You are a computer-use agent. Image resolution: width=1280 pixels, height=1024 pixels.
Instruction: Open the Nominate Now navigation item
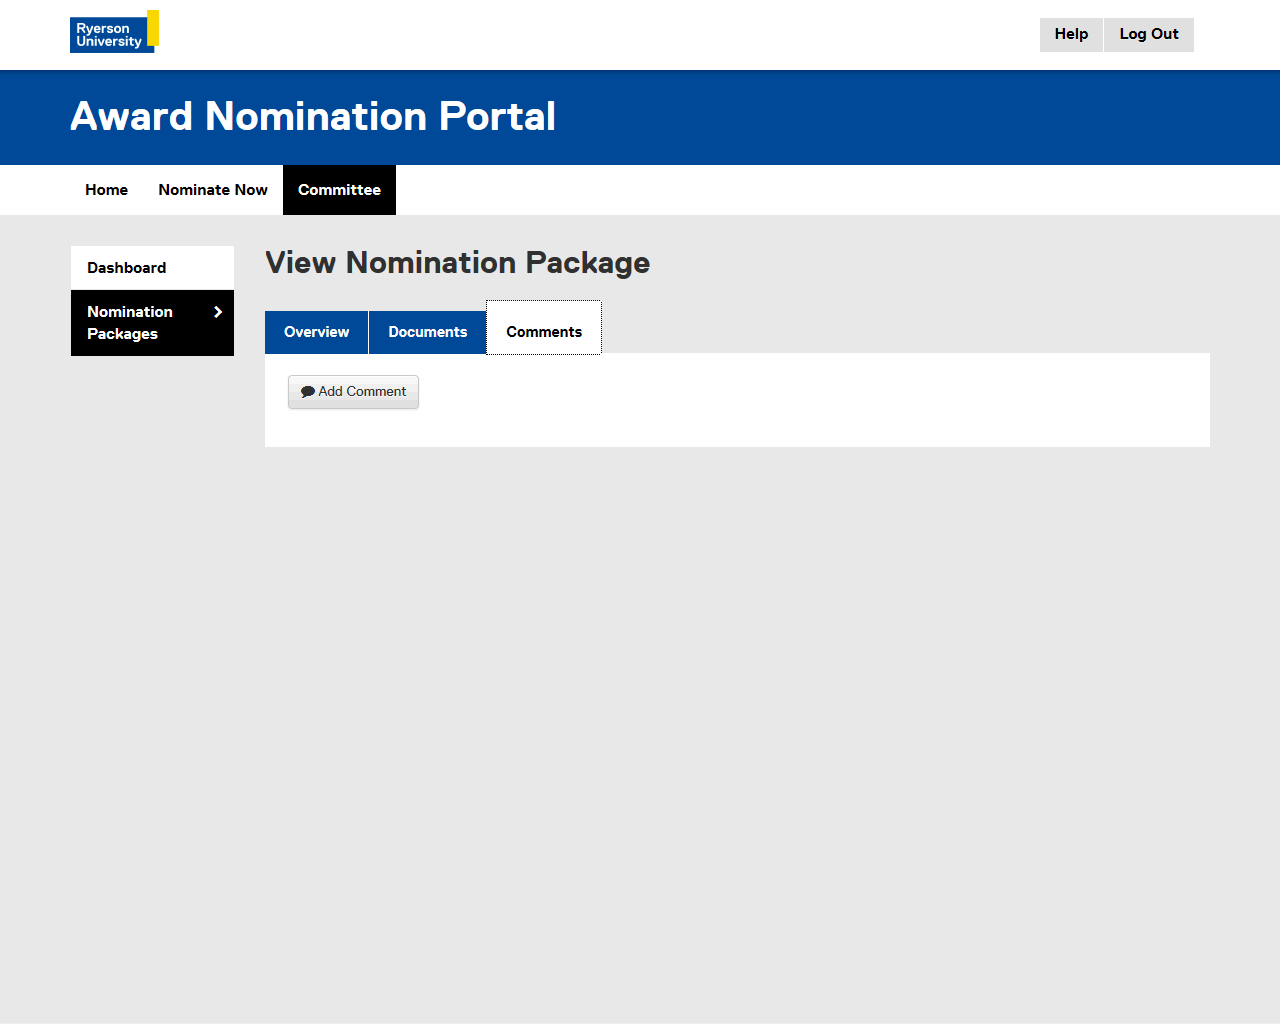point(213,190)
